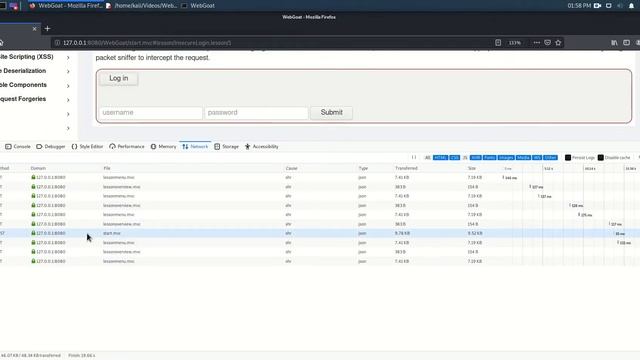Toggle the JS request filter
Screen dimensions: 640x360
tap(465, 158)
